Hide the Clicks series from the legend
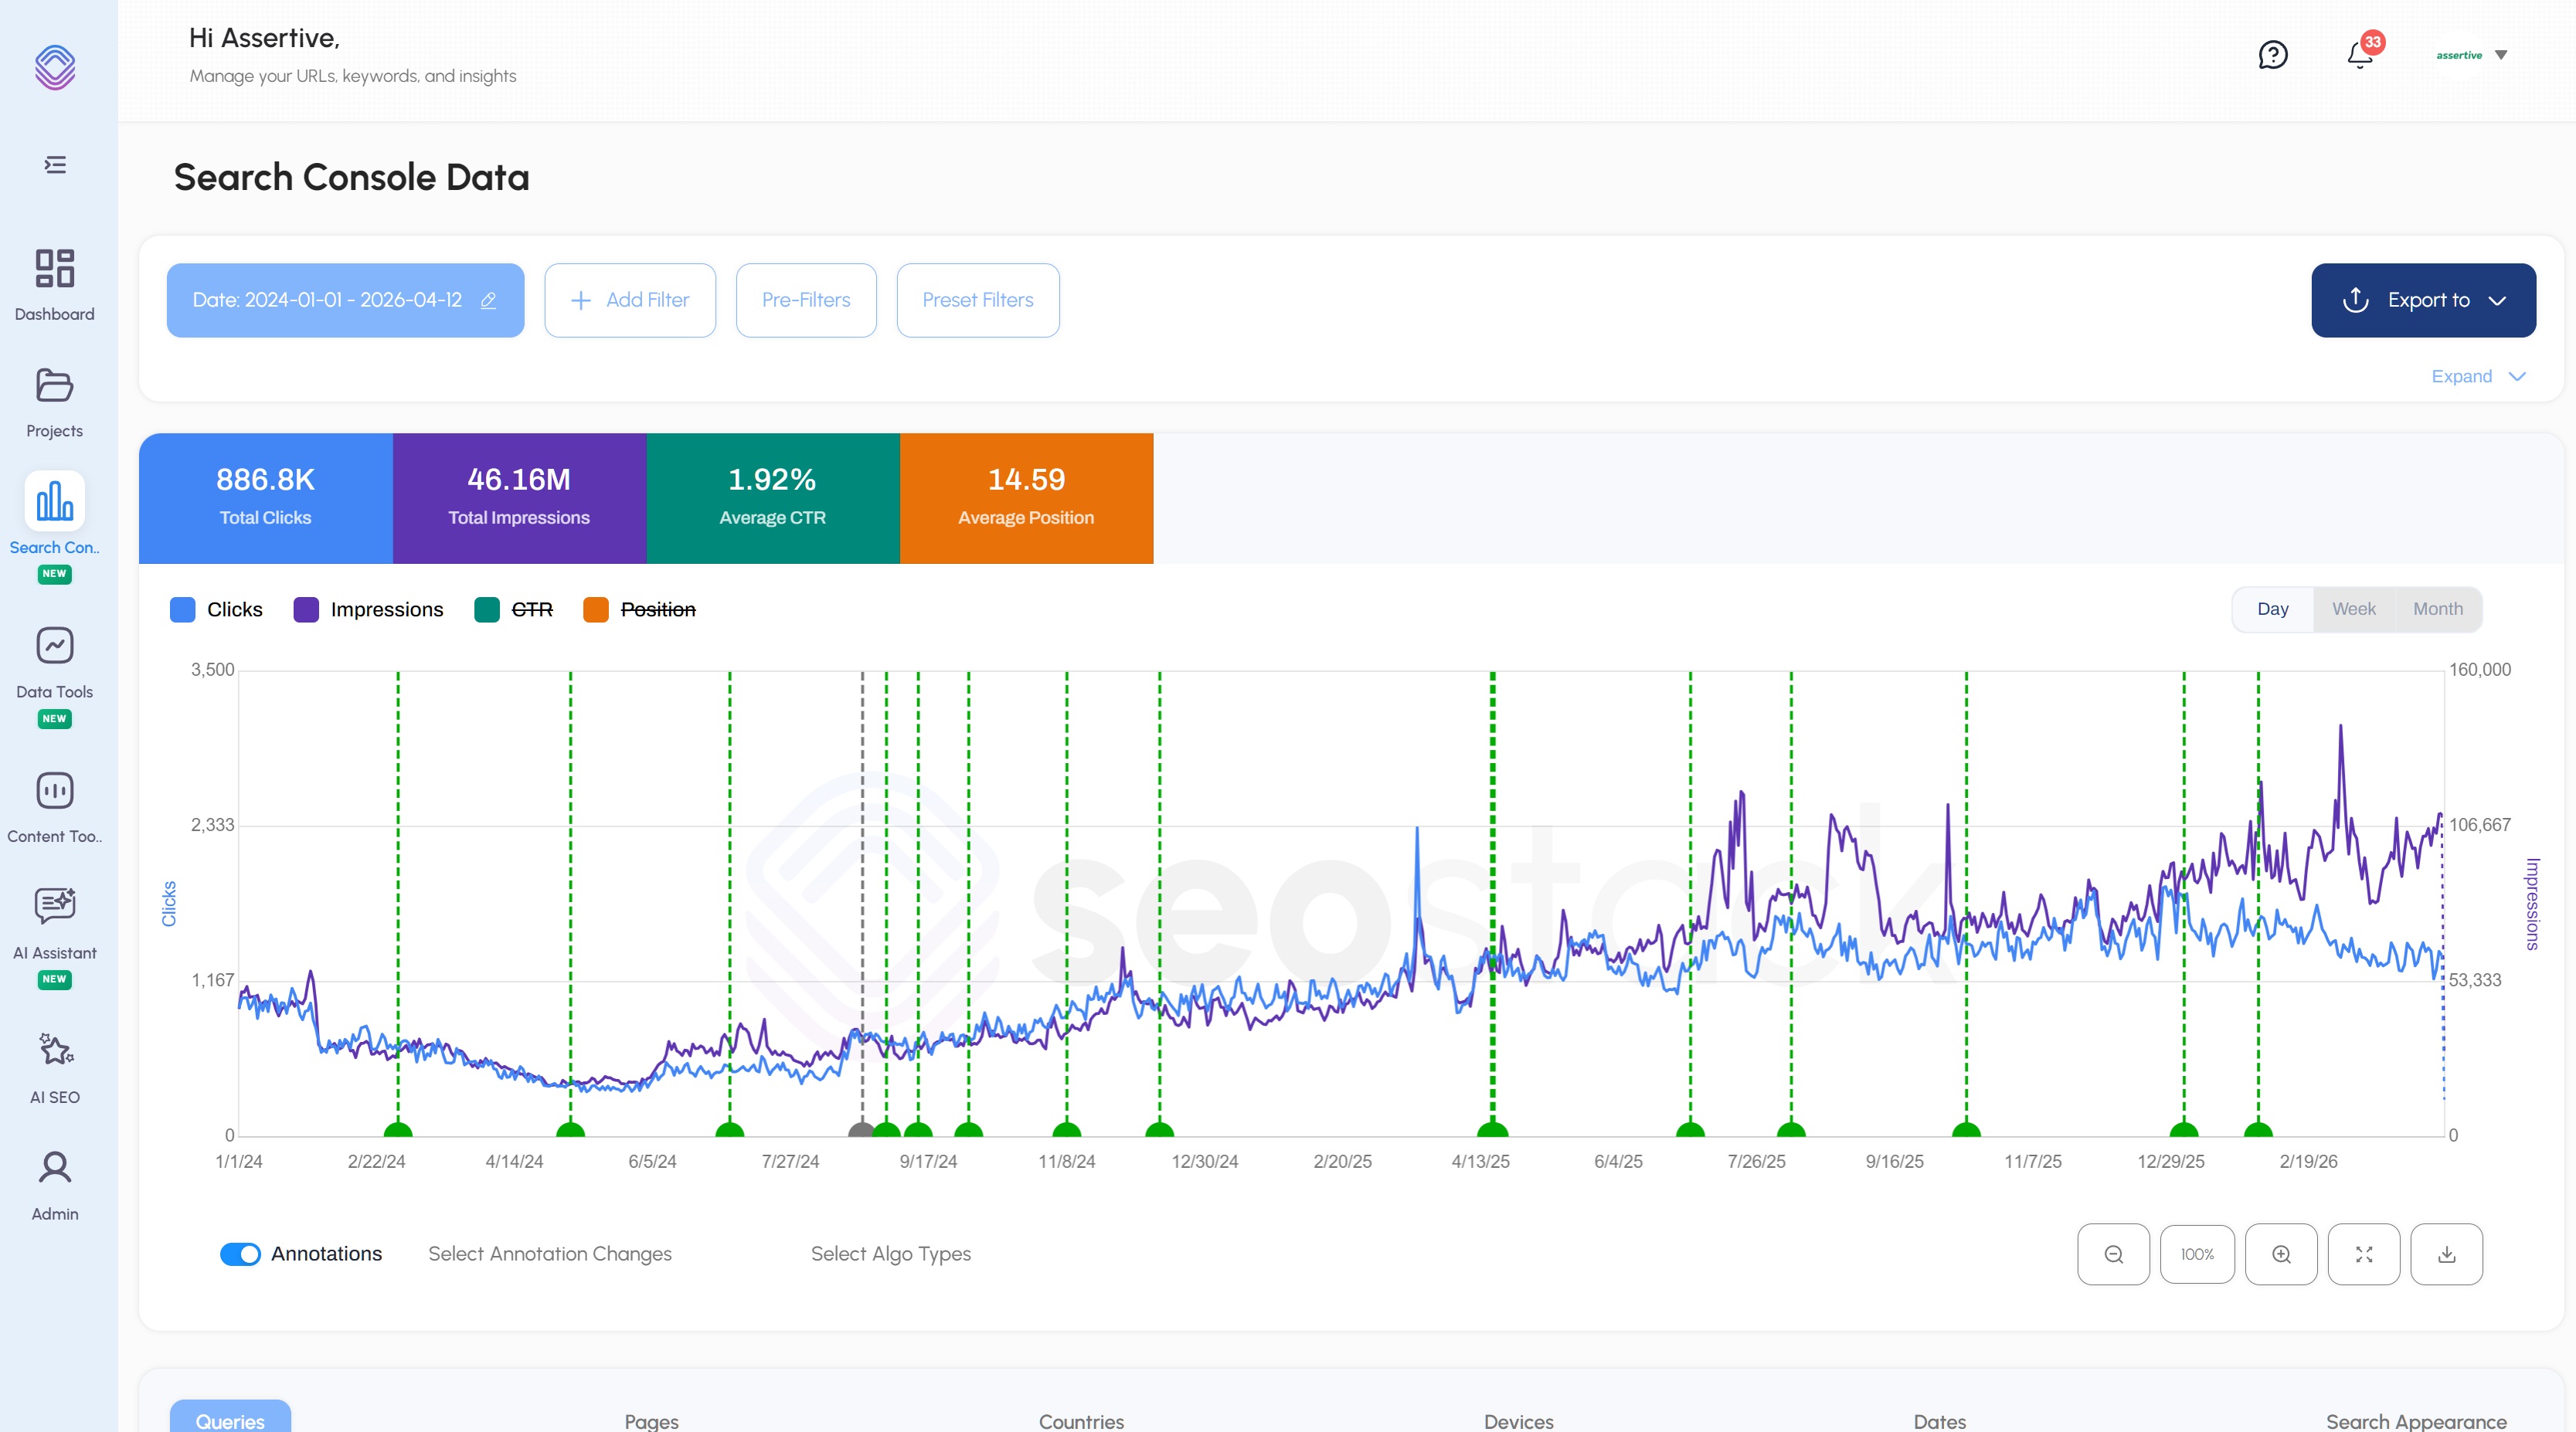 tap(234, 609)
